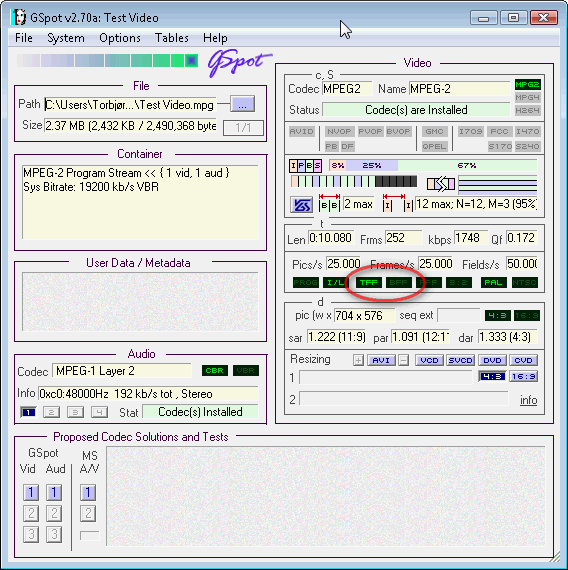Screen dimensions: 568x570
Task: Click the TFF field order indicator
Action: (x=369, y=282)
